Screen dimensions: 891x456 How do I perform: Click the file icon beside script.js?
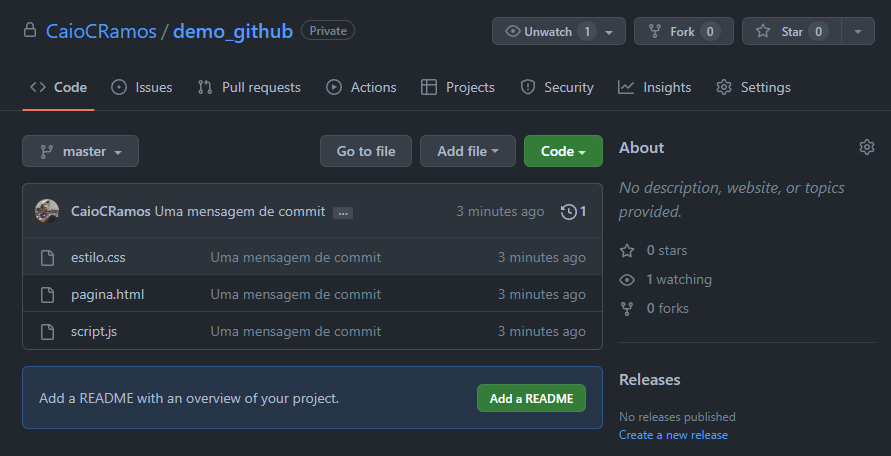[47, 331]
